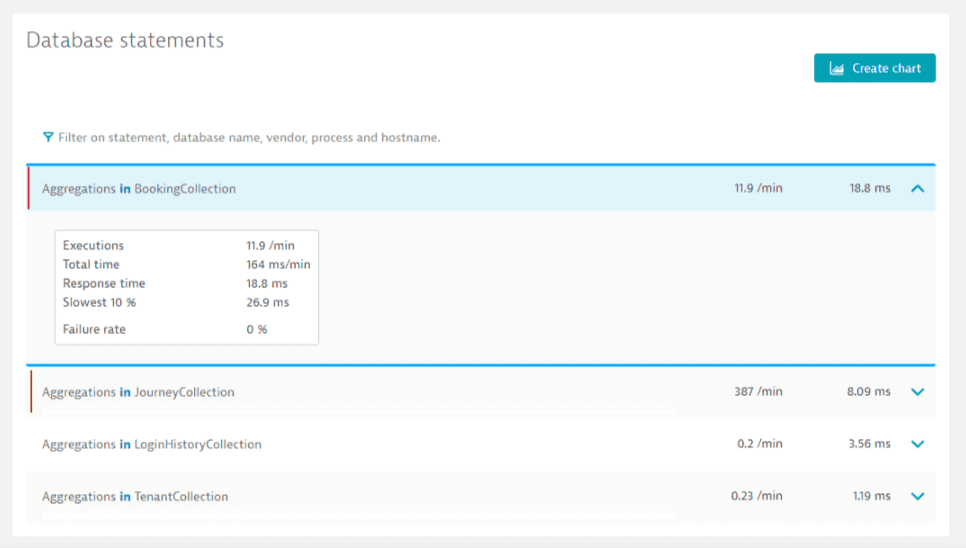This screenshot has height=548, width=966.
Task: Expand the TenantCollection row chevron
Action: pos(918,496)
